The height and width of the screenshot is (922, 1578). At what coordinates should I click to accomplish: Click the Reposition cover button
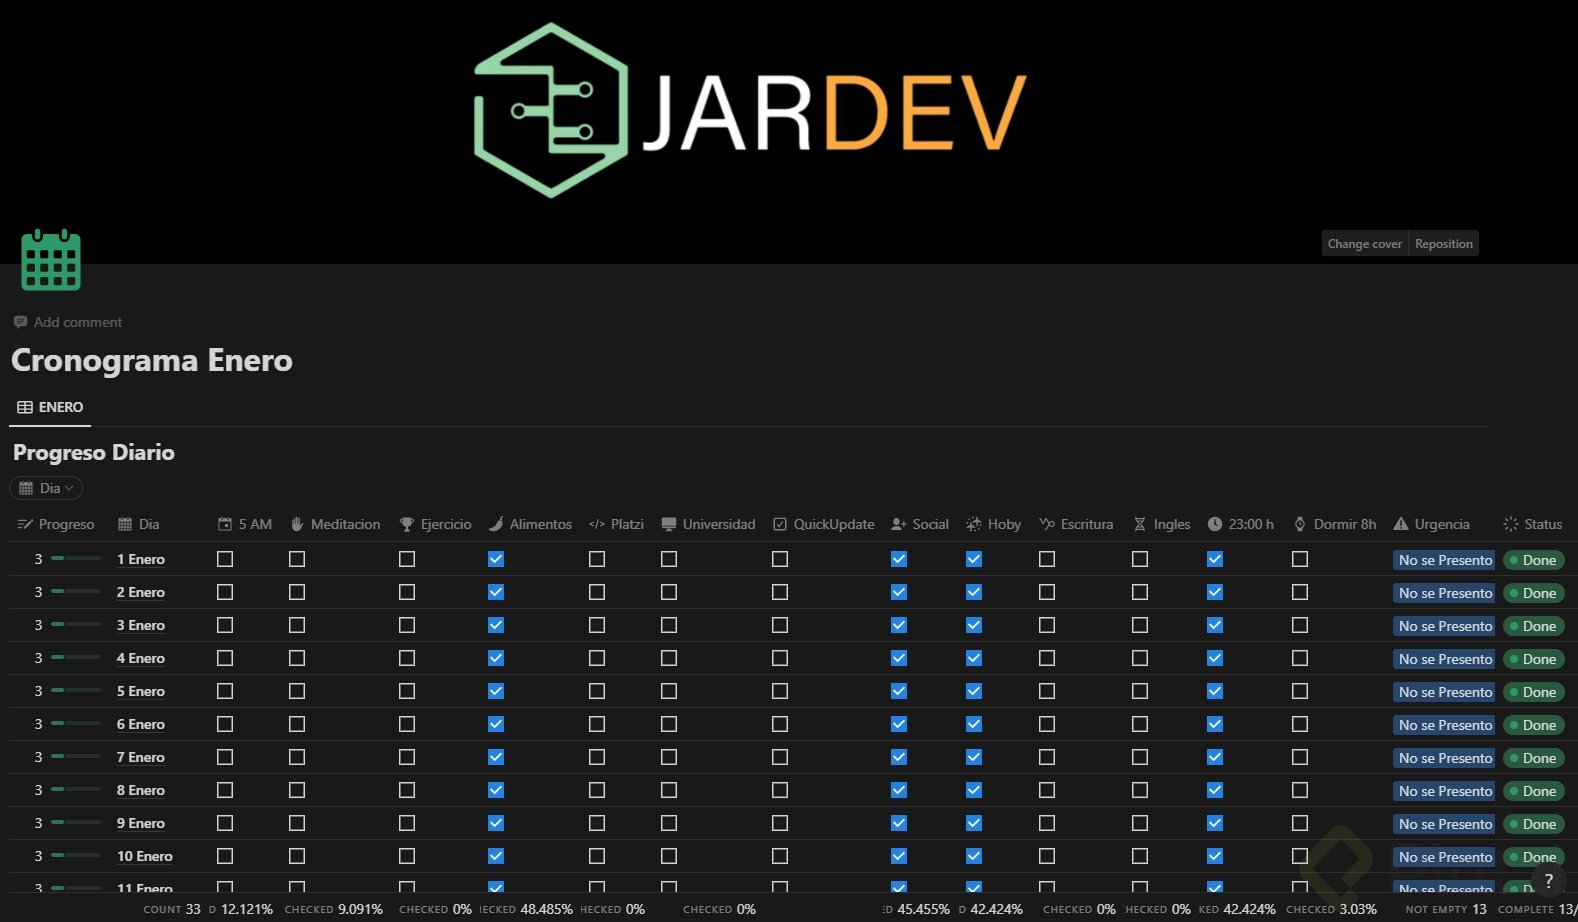pos(1444,243)
